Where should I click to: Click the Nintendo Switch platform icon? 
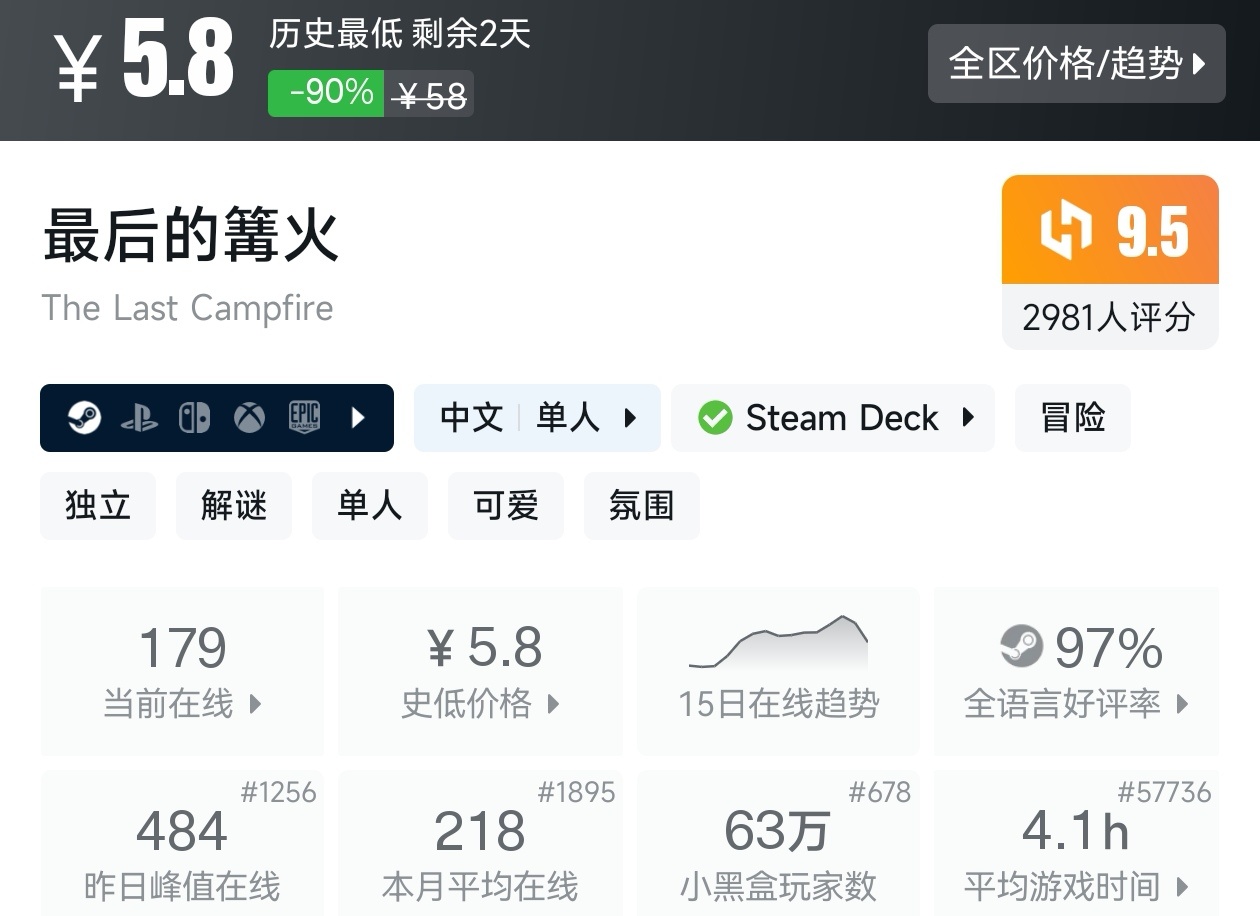195,417
